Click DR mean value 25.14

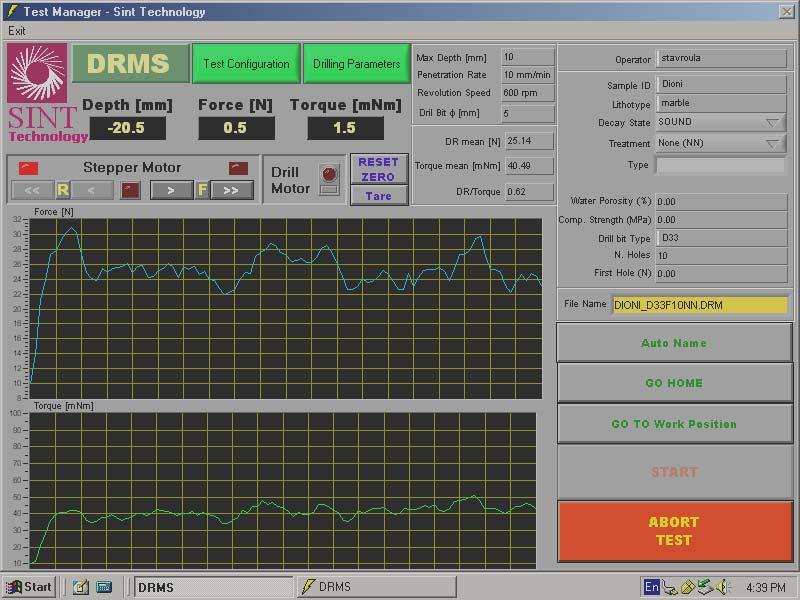tap(530, 141)
